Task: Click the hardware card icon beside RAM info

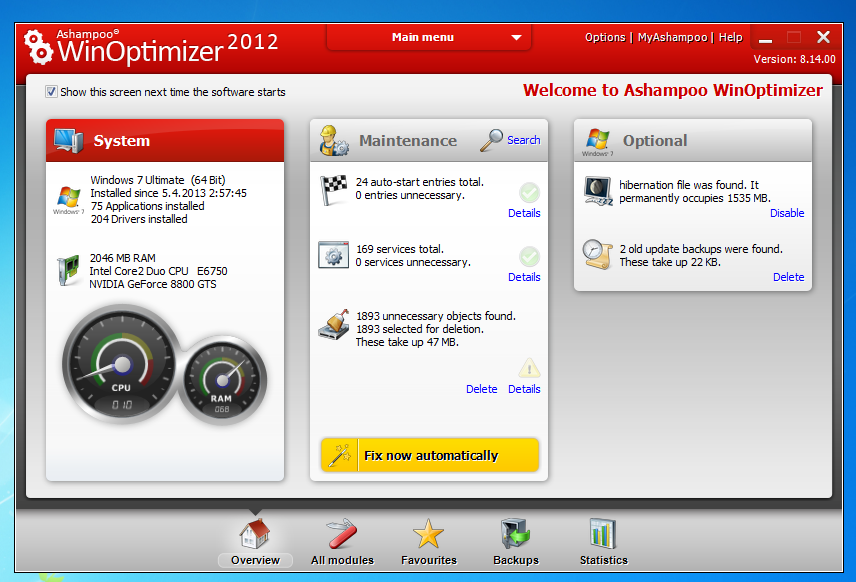Action: [x=68, y=271]
